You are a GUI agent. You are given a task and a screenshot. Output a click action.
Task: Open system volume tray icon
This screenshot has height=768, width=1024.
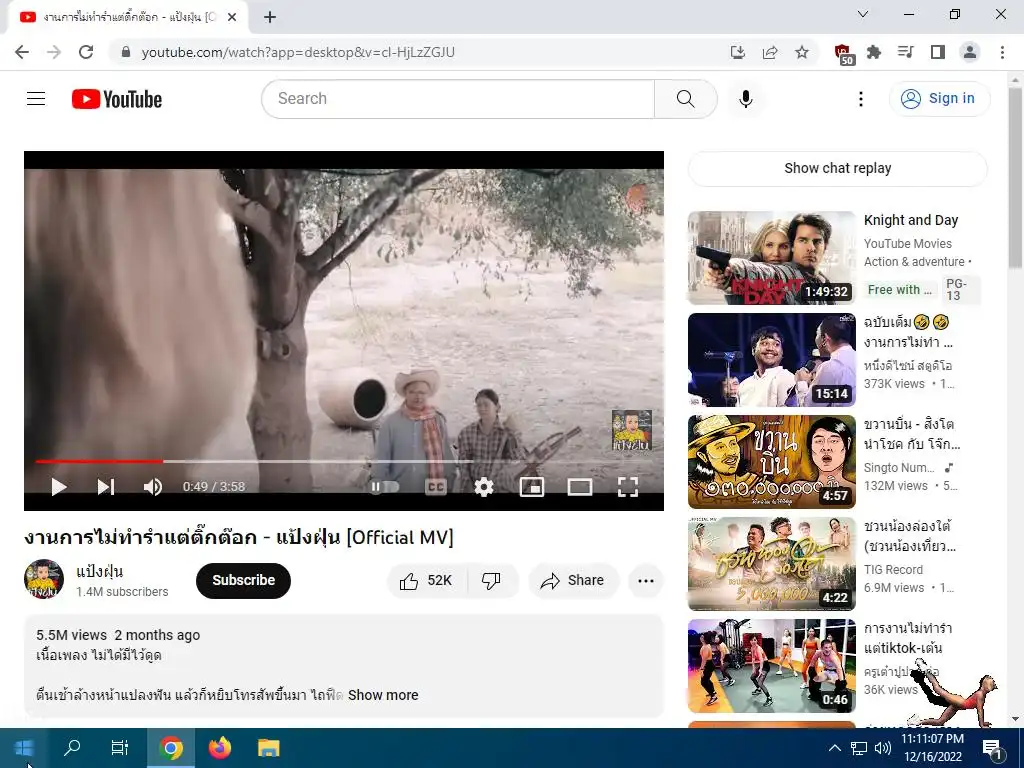[882, 748]
